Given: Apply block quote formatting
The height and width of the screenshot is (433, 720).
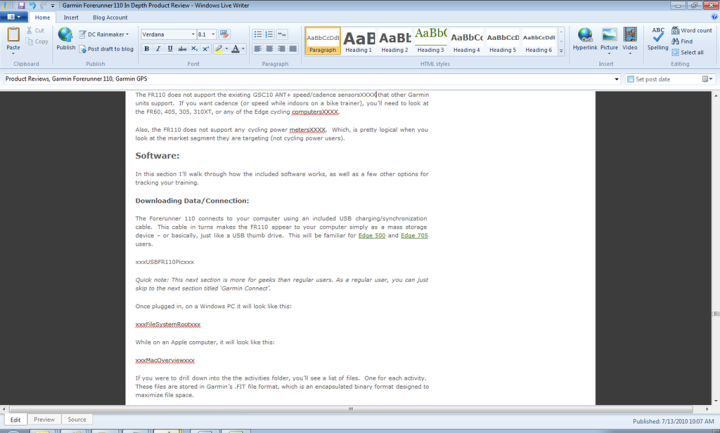Looking at the screenshot, I should coord(282,34).
